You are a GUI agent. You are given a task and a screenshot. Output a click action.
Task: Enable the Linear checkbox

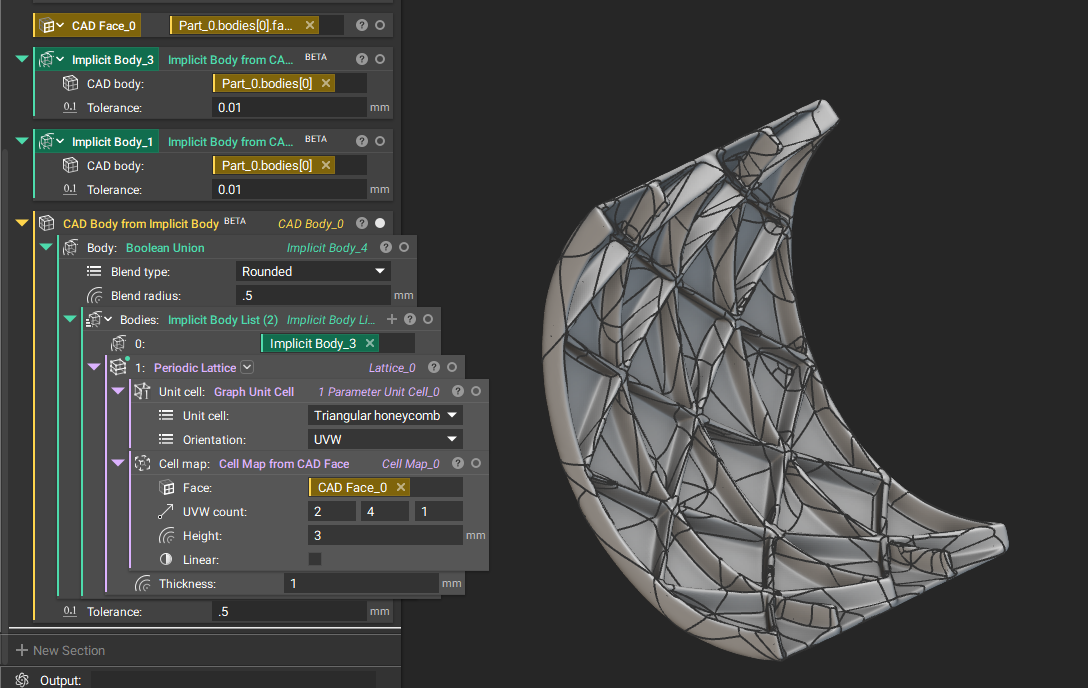(x=315, y=559)
